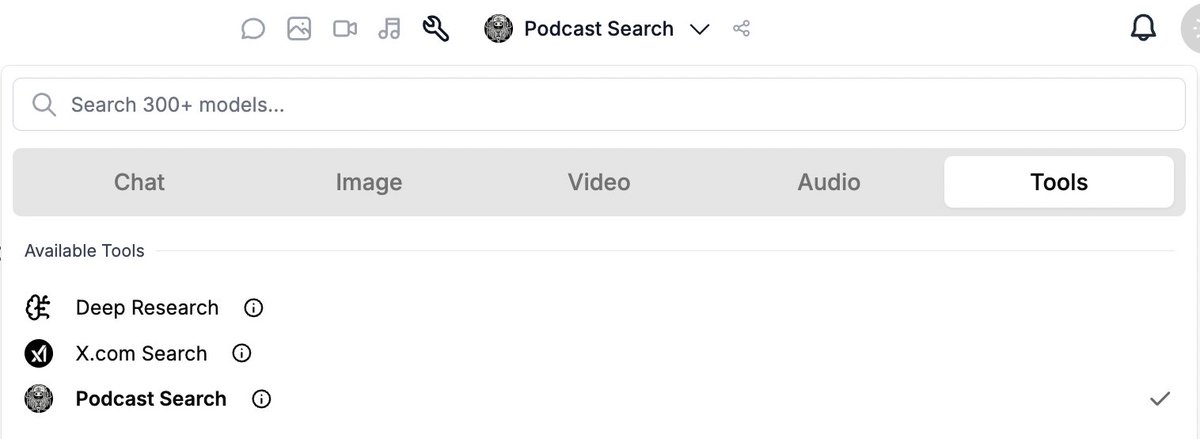Click the X.com Search logo icon
The image size is (1200, 439).
[38, 353]
